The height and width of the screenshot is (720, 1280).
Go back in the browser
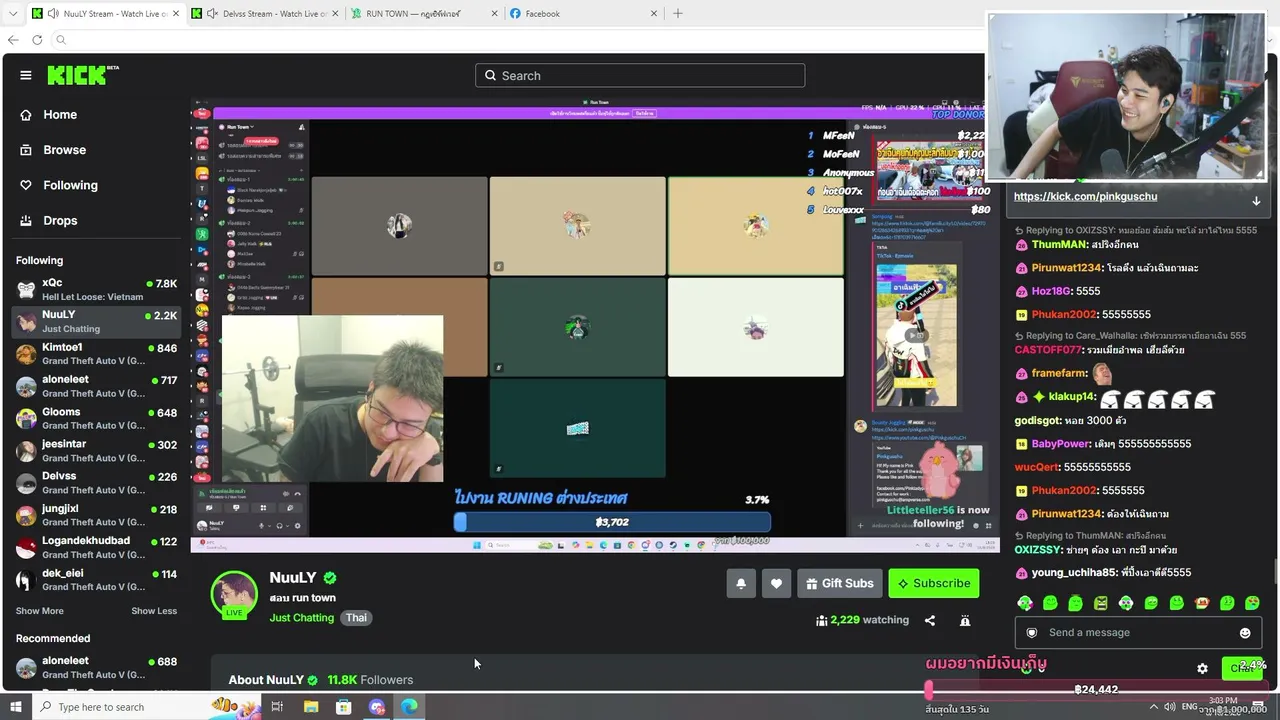(13, 40)
